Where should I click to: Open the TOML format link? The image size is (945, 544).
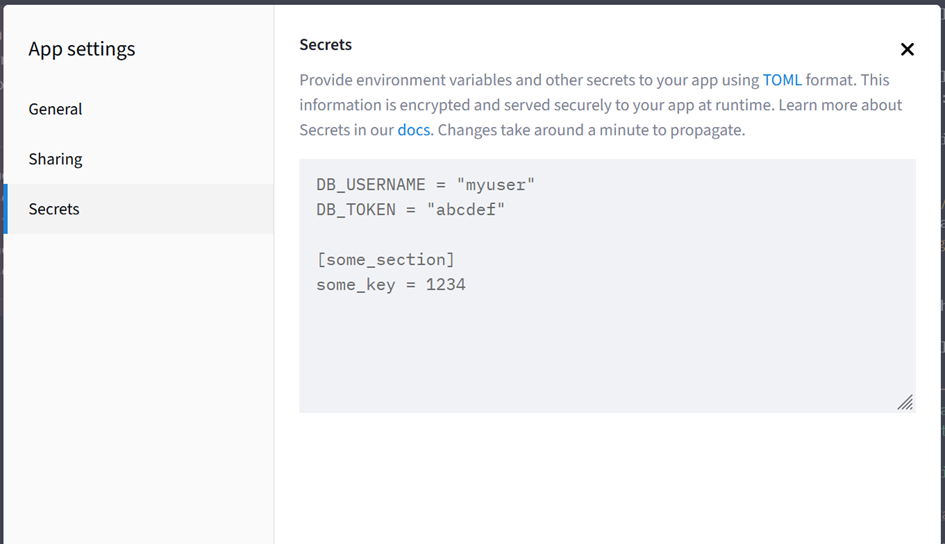pos(782,80)
